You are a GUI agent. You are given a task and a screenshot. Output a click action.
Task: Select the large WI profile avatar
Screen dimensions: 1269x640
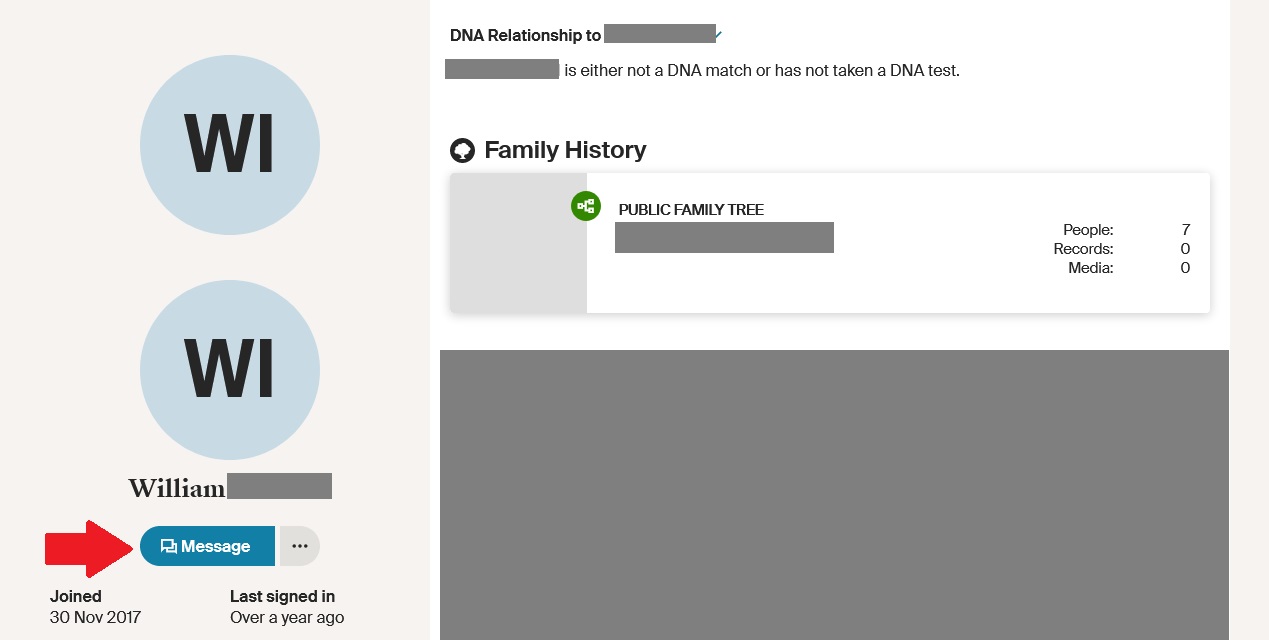pyautogui.click(x=229, y=370)
